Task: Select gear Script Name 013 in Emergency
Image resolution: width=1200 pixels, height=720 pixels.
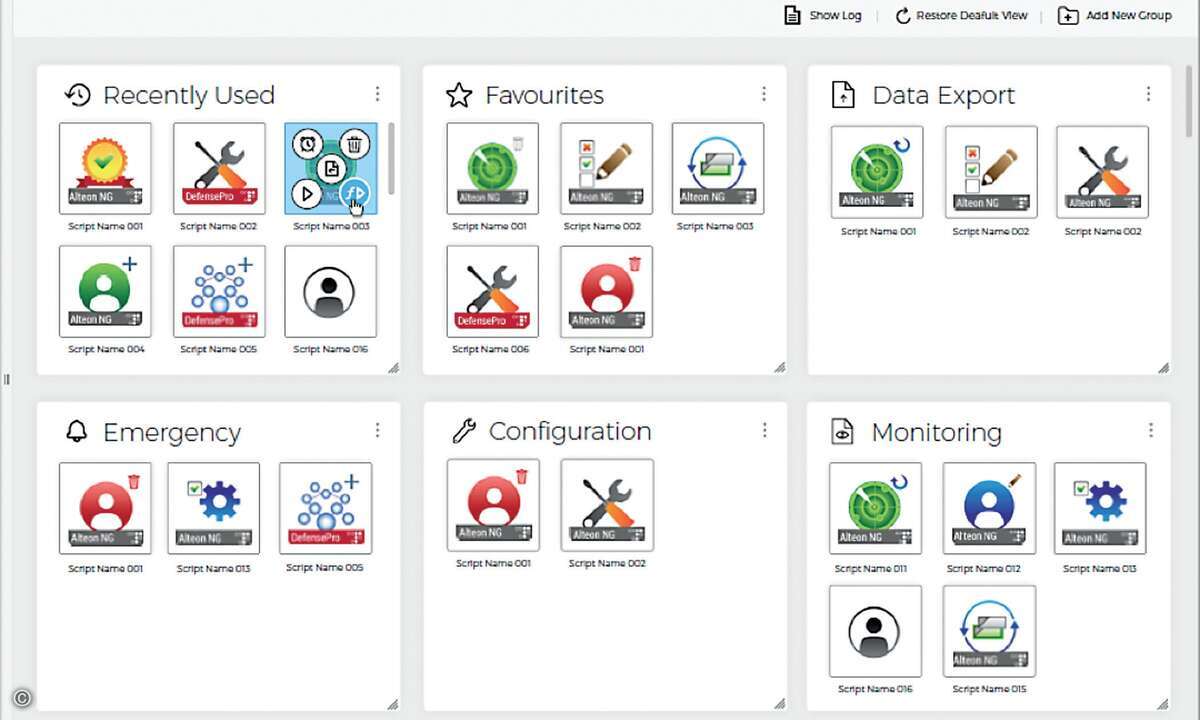Action: tap(213, 508)
